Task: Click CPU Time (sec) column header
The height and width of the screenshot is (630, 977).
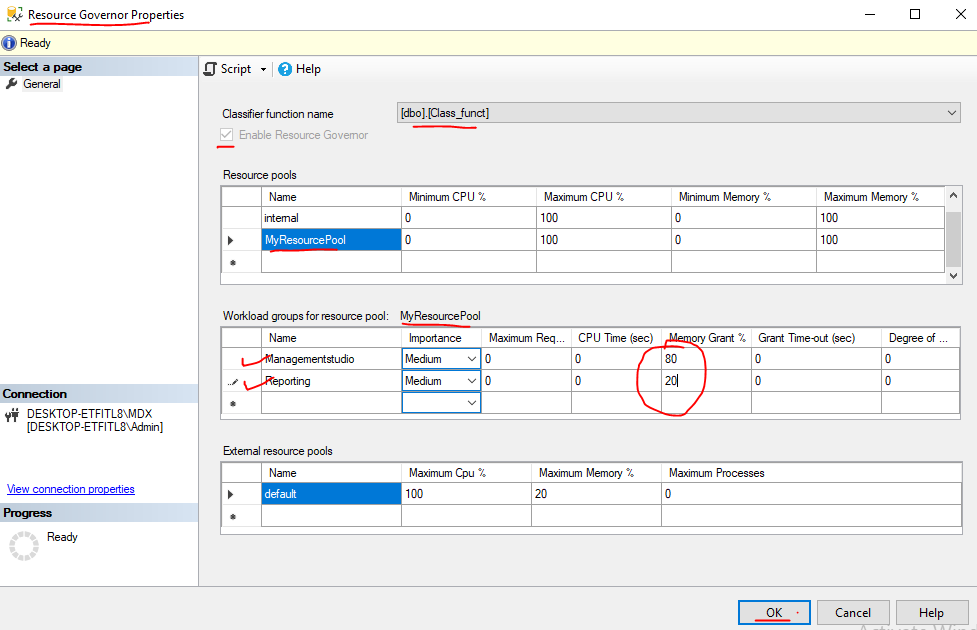Action: [616, 338]
